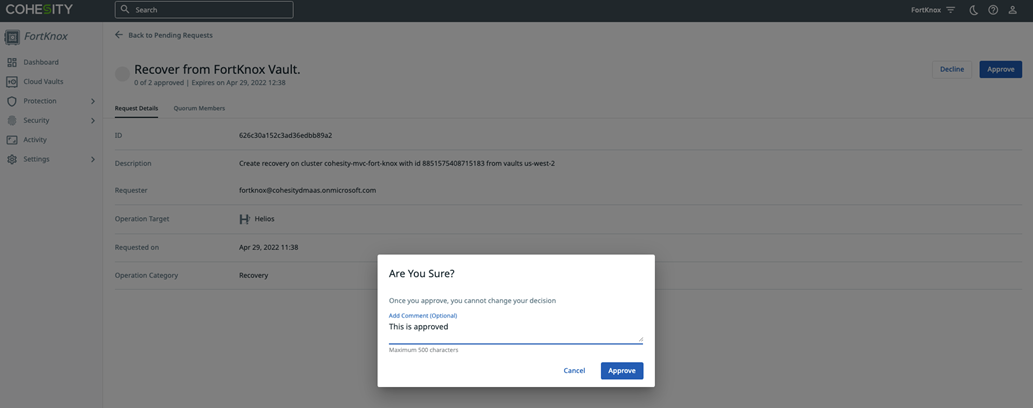The image size is (1033, 408).
Task: Go Back to Pending Requests
Action: click(171, 35)
